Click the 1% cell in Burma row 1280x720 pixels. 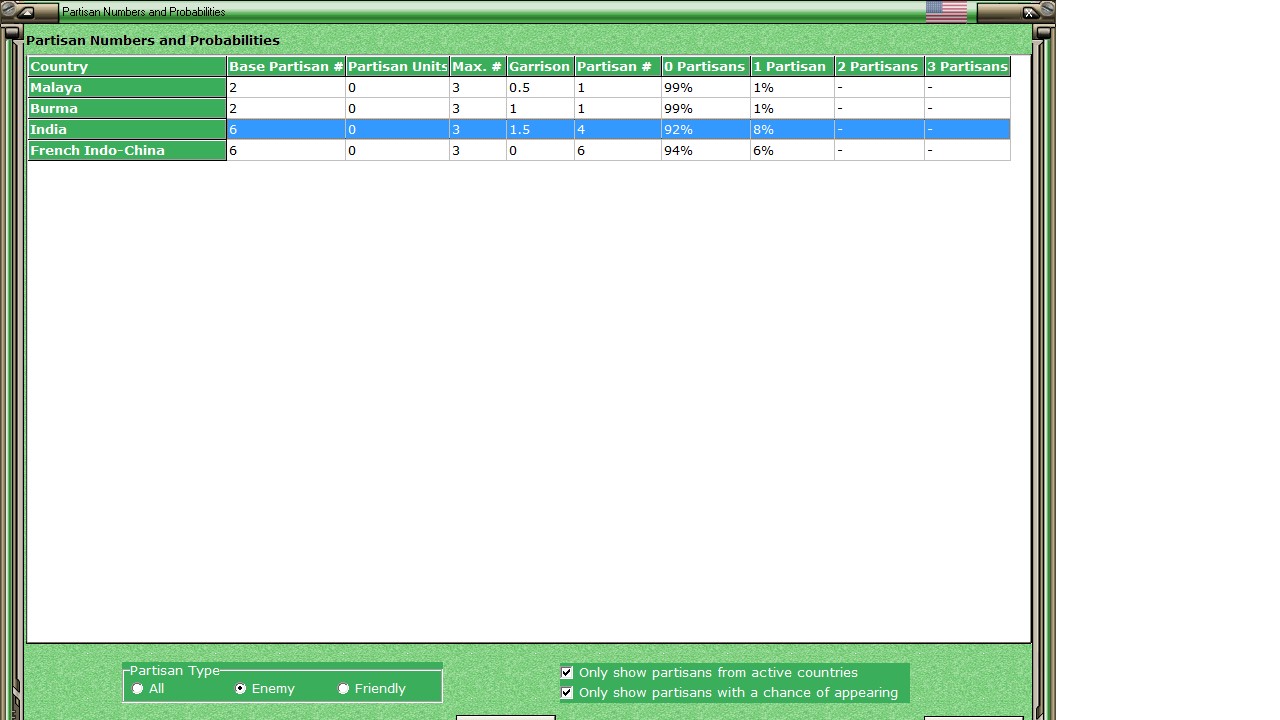792,108
